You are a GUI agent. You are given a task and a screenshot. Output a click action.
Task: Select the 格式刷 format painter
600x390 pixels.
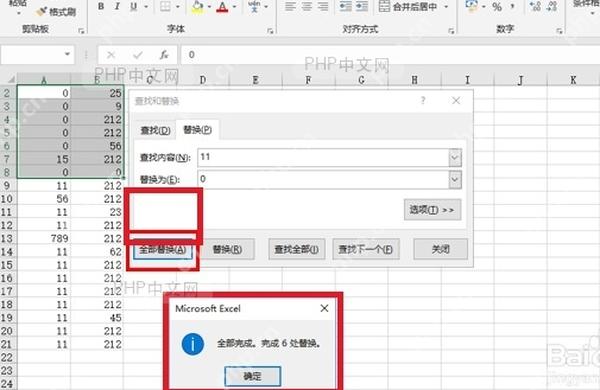pos(56,12)
